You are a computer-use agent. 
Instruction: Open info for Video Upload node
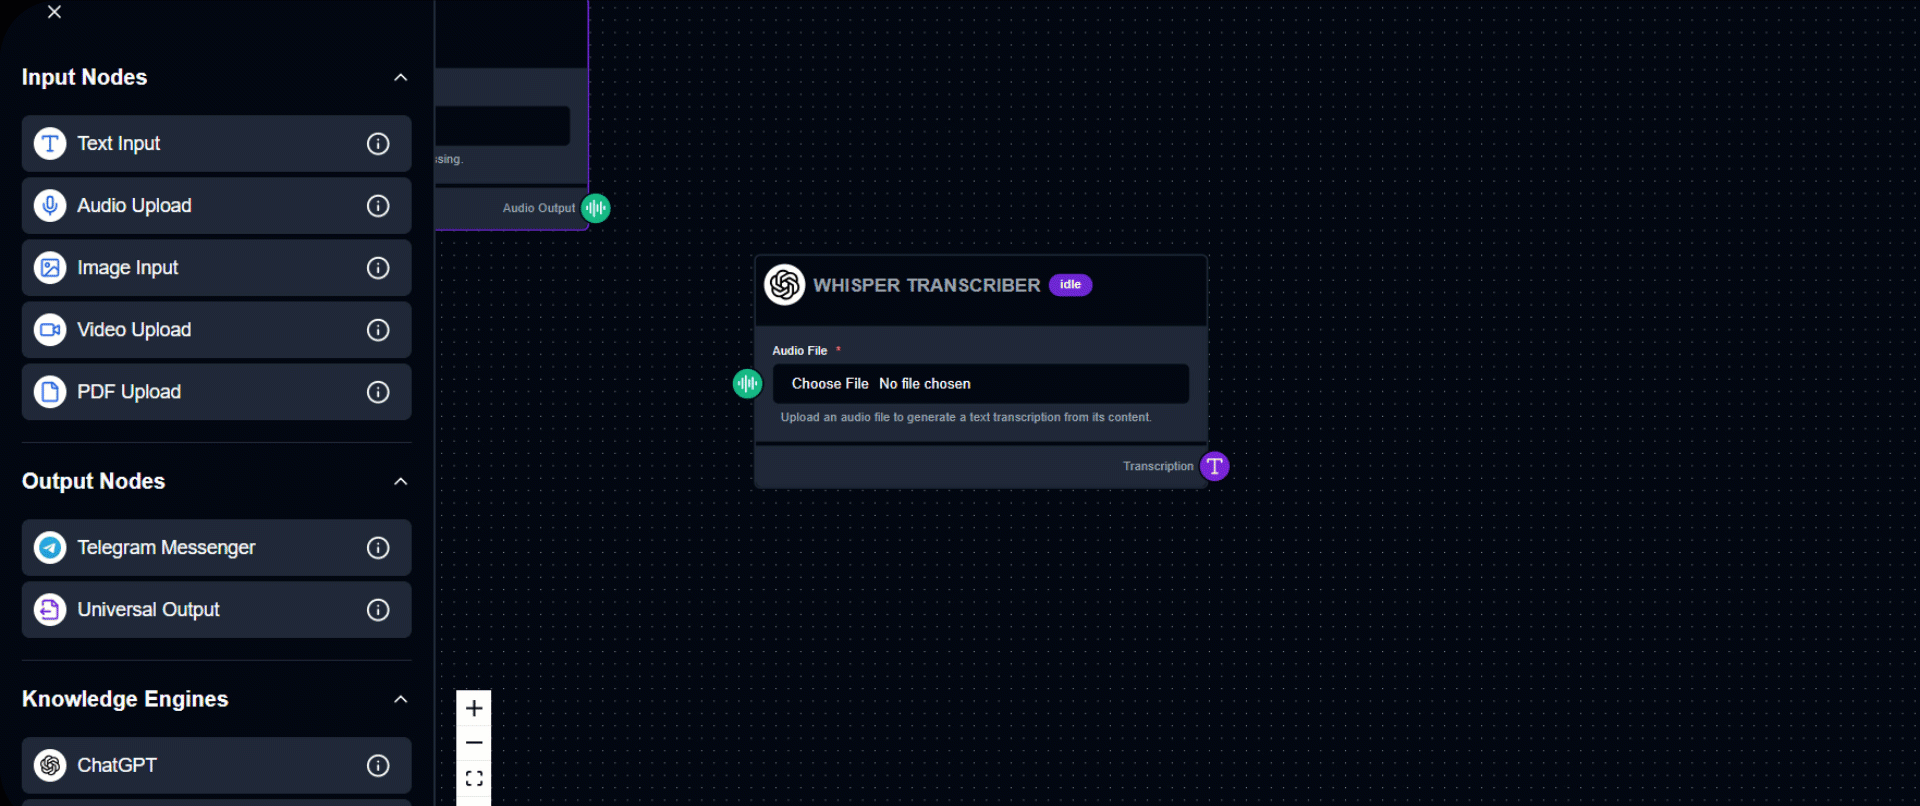pyautogui.click(x=378, y=330)
